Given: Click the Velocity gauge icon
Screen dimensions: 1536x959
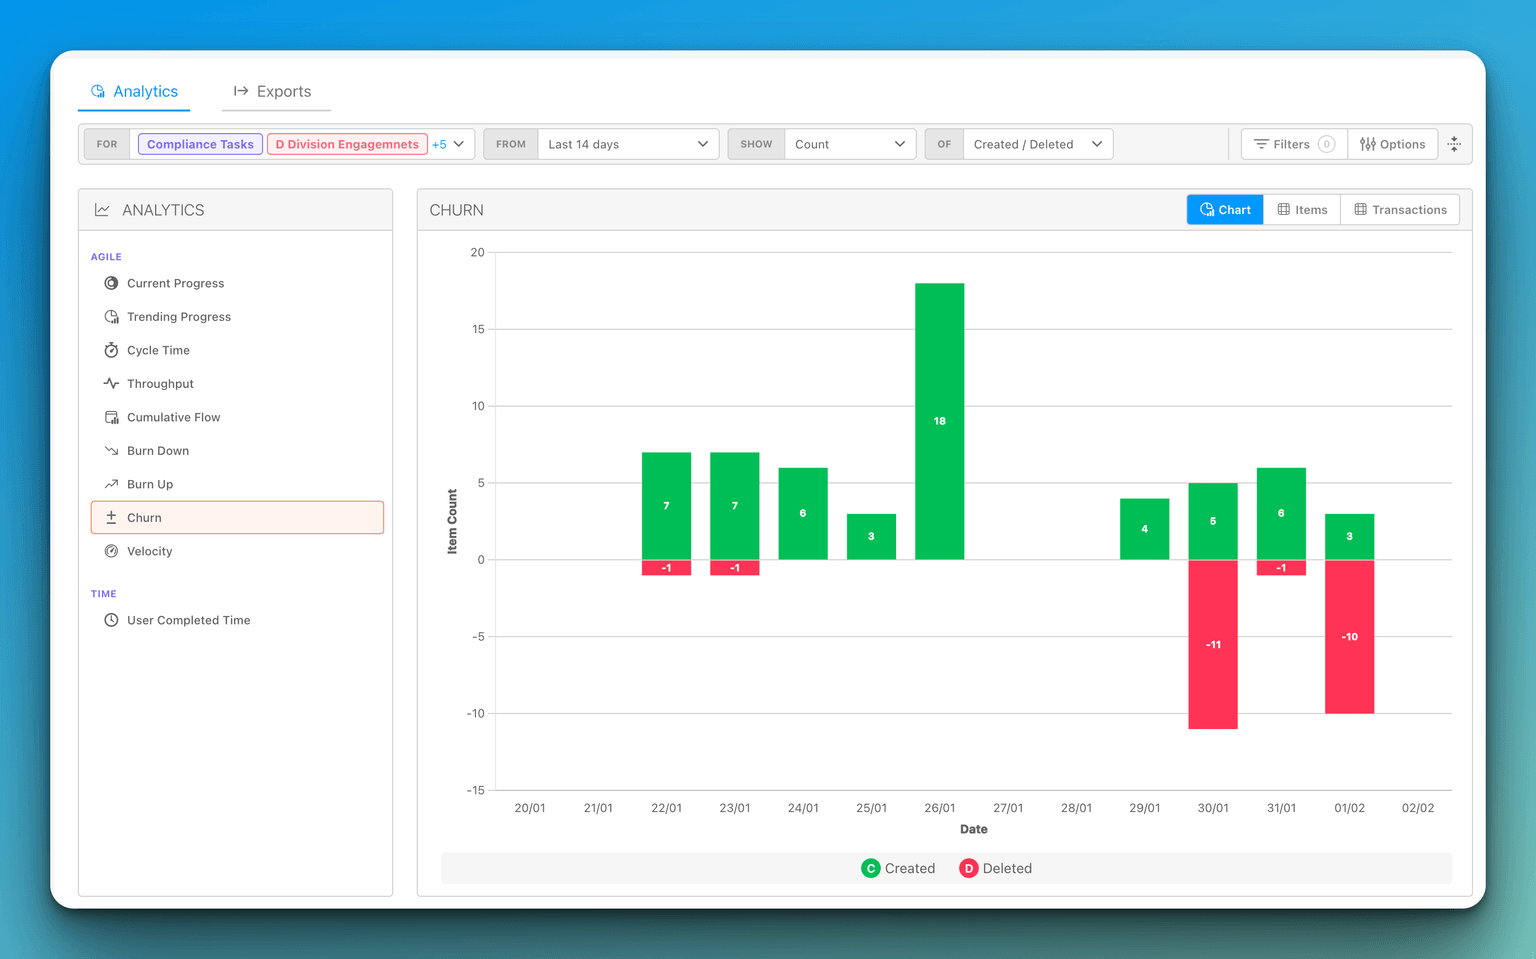Looking at the screenshot, I should pyautogui.click(x=111, y=551).
